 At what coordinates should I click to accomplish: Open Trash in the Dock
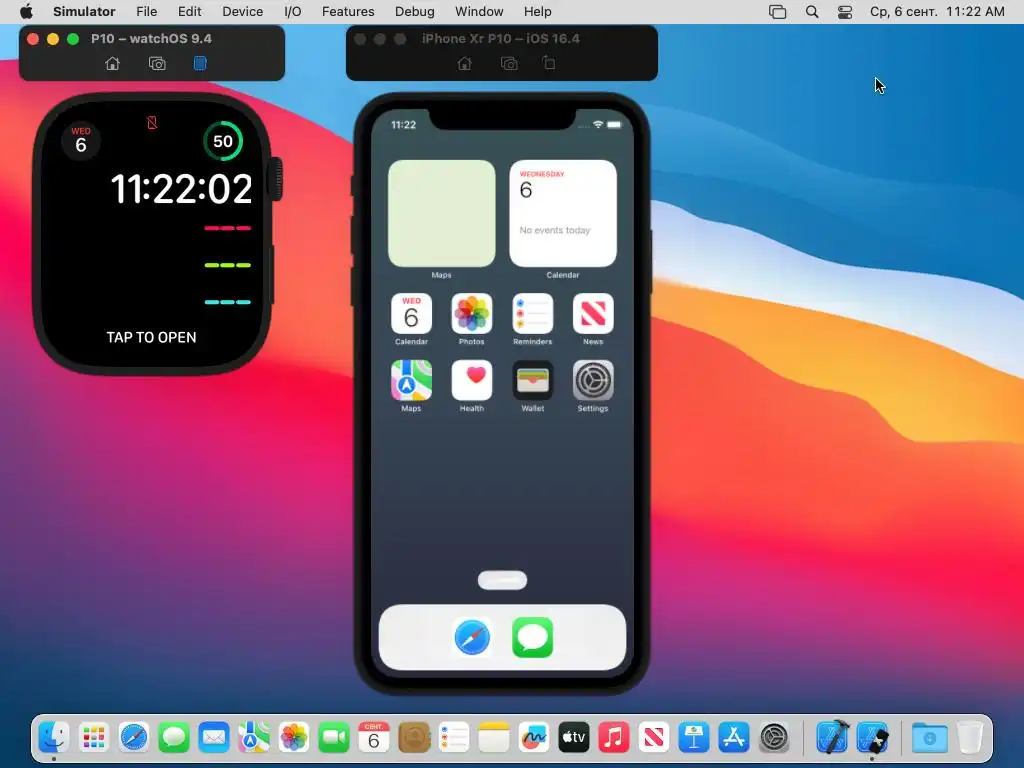tap(970, 738)
